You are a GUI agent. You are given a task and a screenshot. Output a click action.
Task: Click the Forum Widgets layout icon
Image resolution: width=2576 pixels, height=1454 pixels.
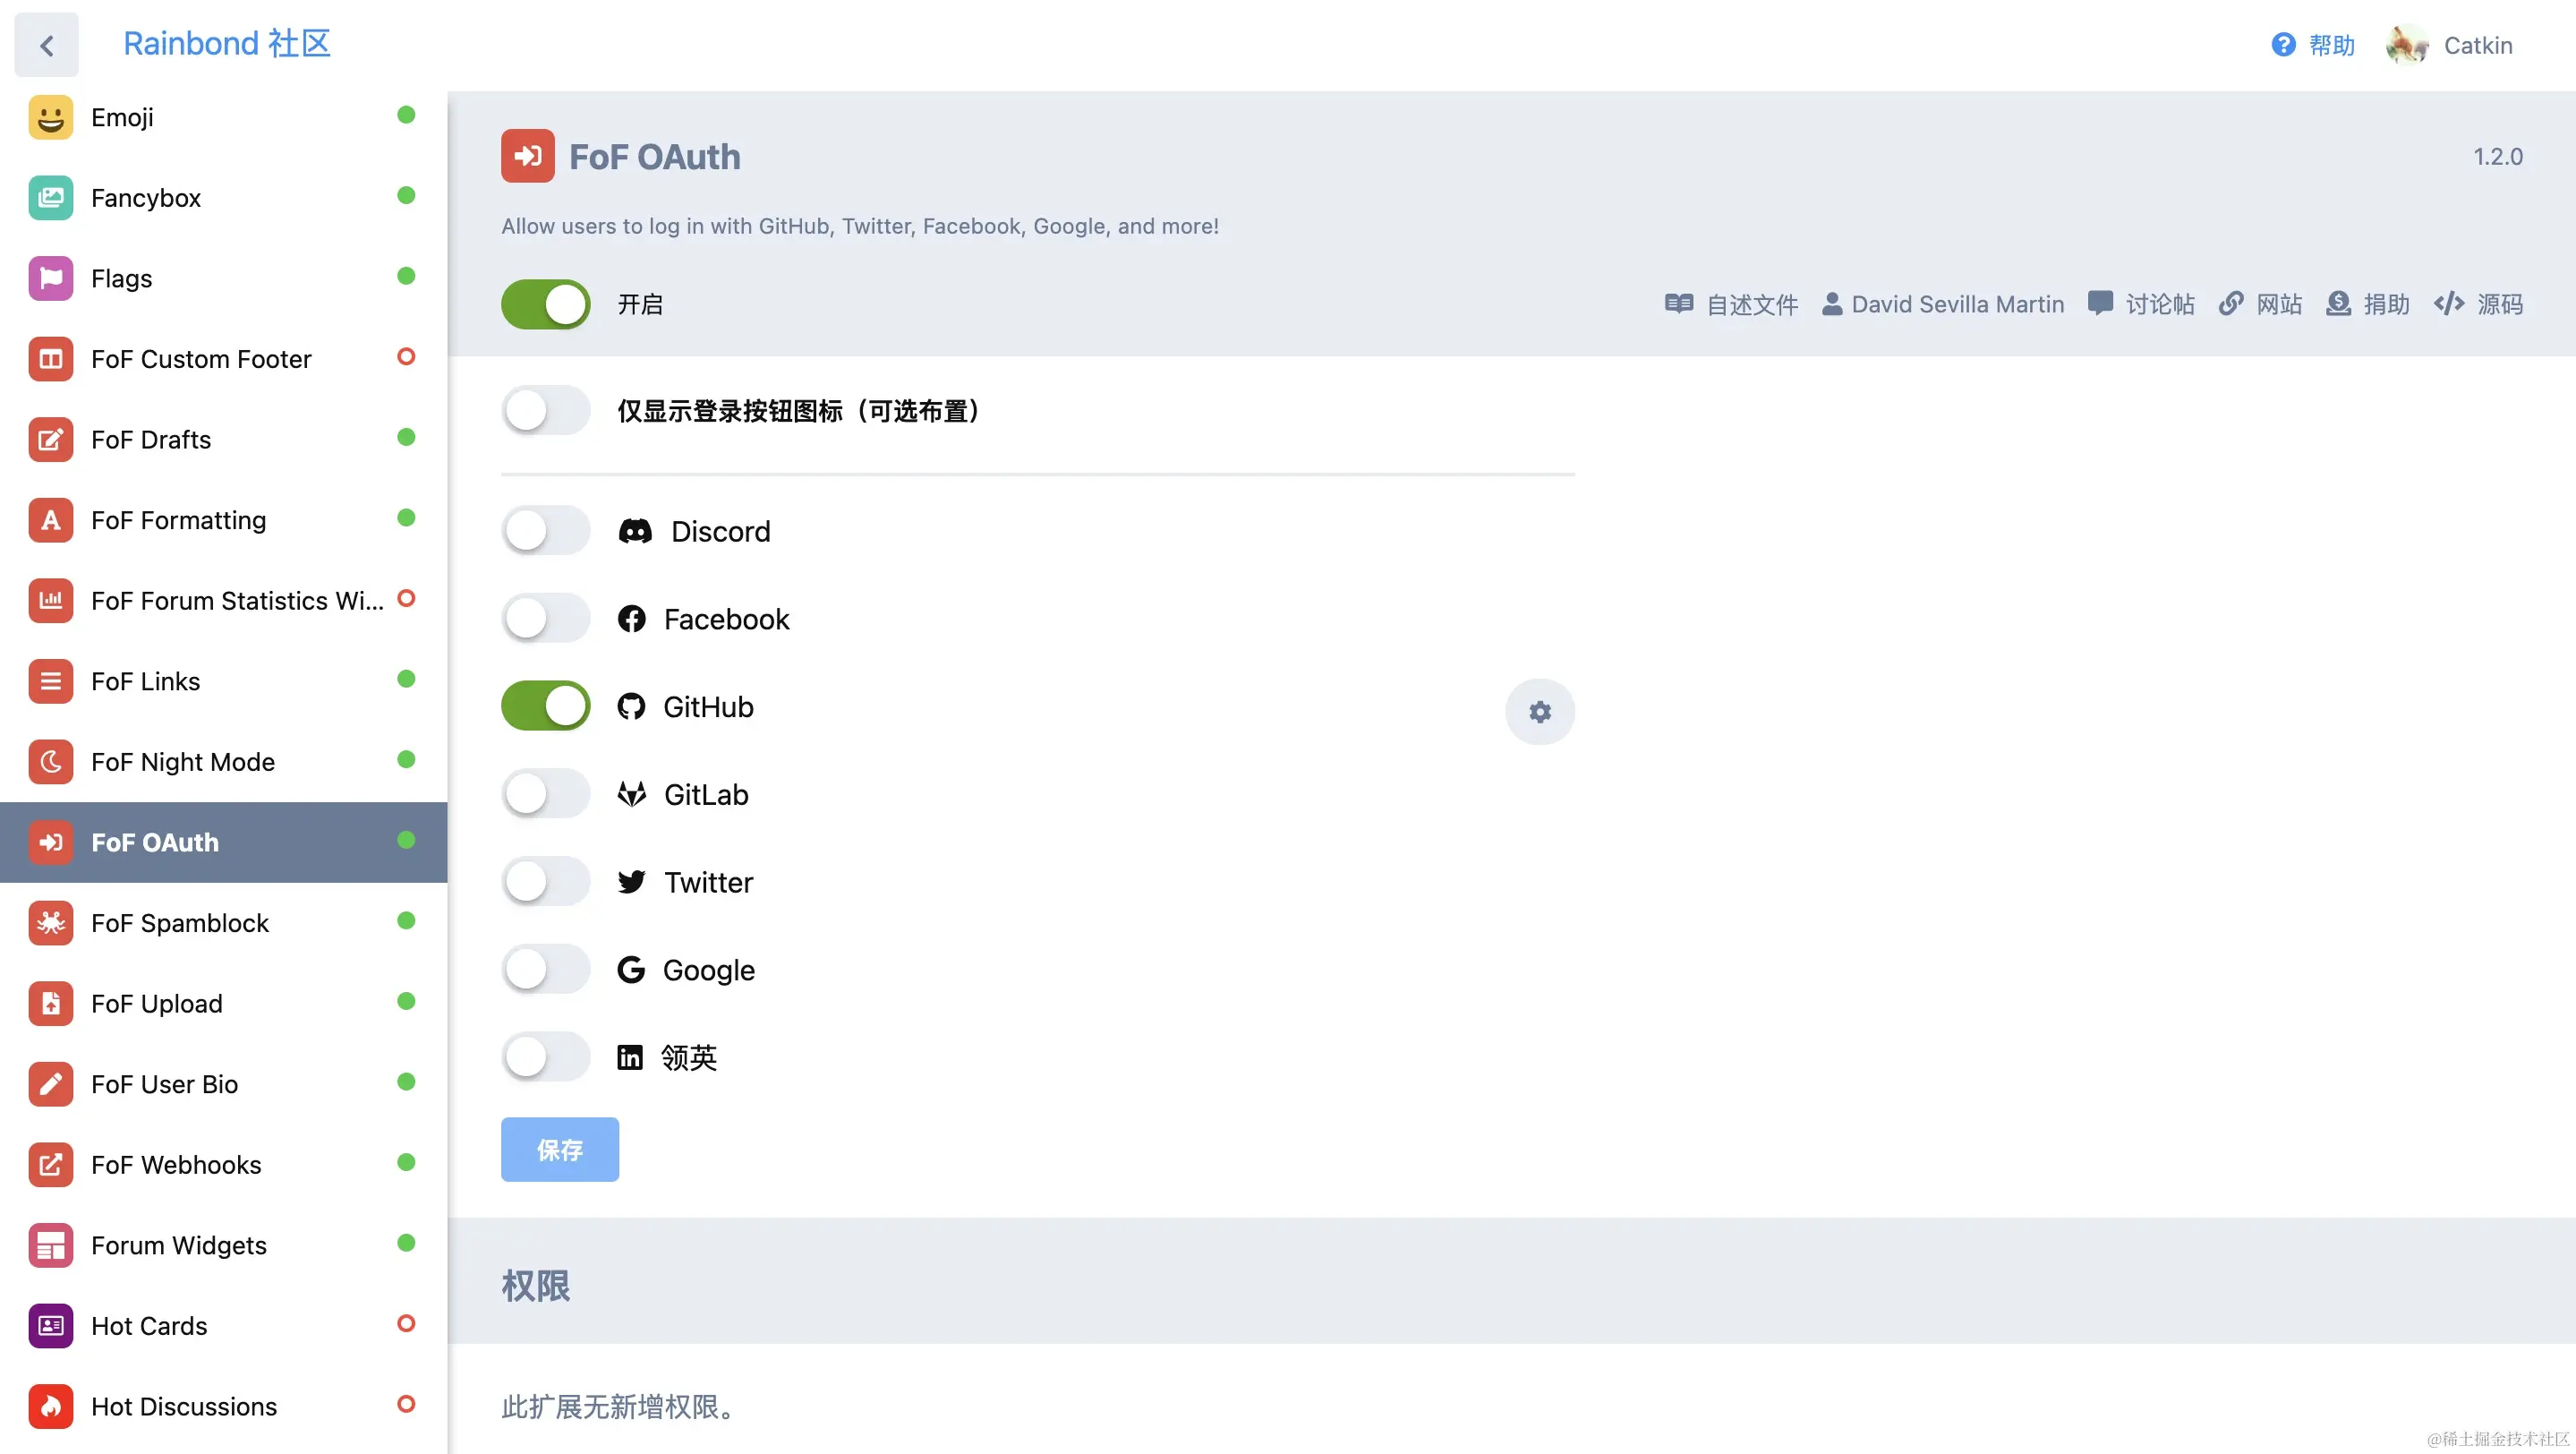51,1245
